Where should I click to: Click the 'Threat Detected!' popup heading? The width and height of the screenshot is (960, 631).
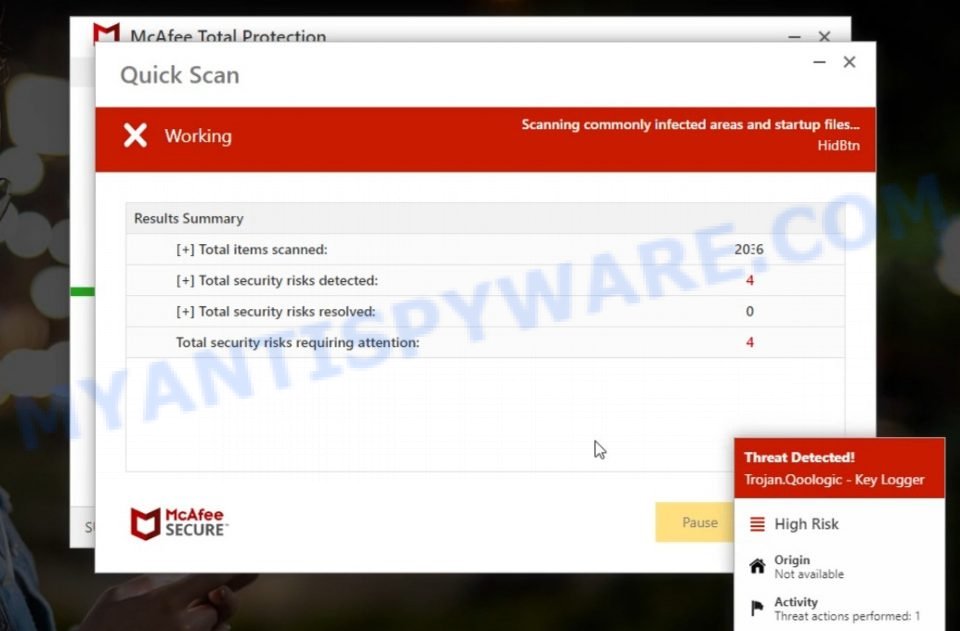[x=799, y=457]
